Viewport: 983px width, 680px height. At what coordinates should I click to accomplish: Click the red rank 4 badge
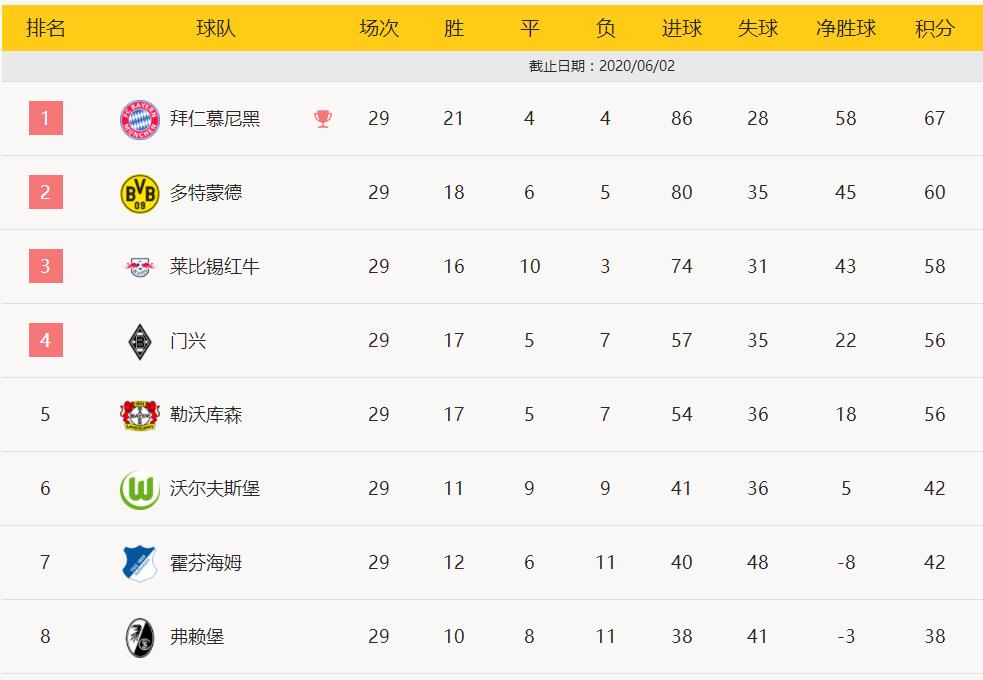tap(46, 340)
